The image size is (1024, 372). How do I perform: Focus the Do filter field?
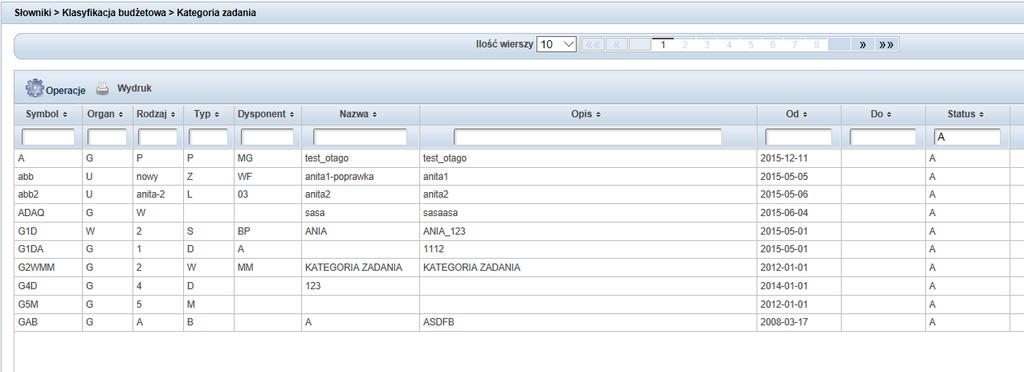click(883, 137)
